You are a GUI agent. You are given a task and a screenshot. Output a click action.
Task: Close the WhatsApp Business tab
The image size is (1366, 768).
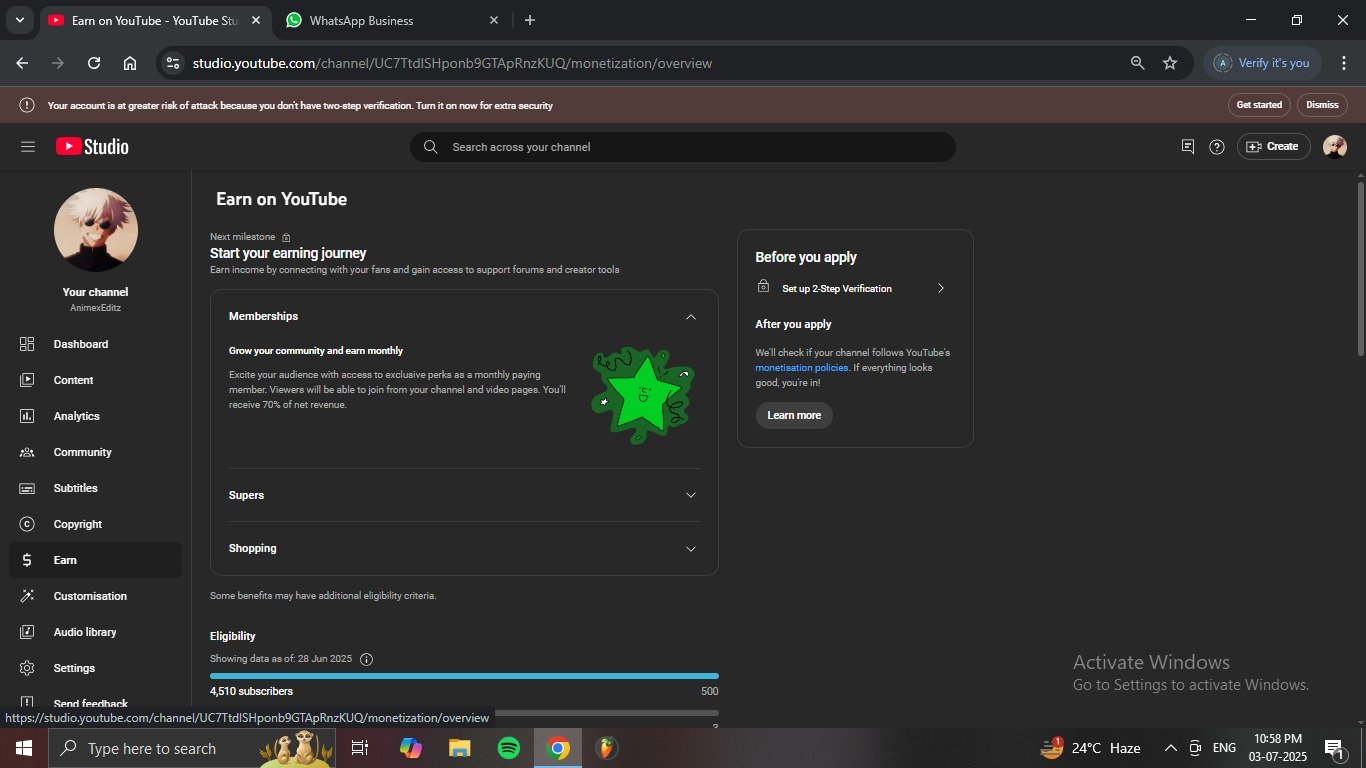click(494, 20)
